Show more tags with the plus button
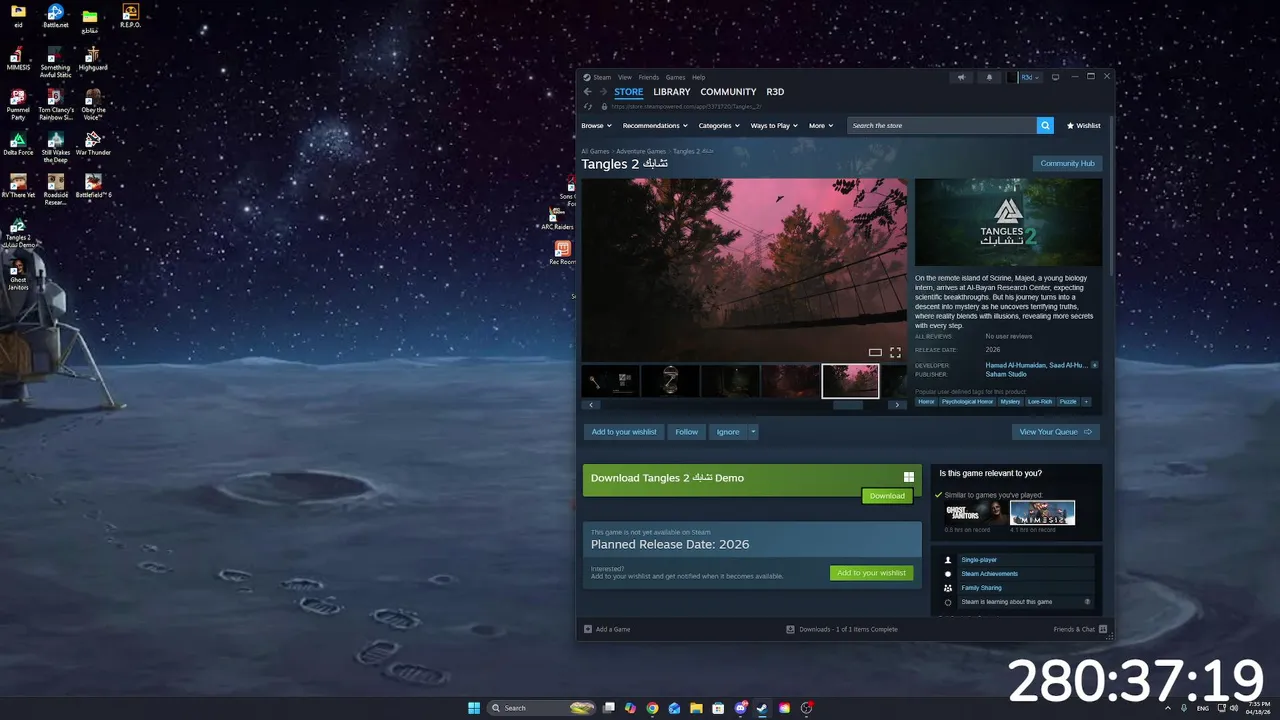Screen dimensions: 1280x720 (1086, 402)
